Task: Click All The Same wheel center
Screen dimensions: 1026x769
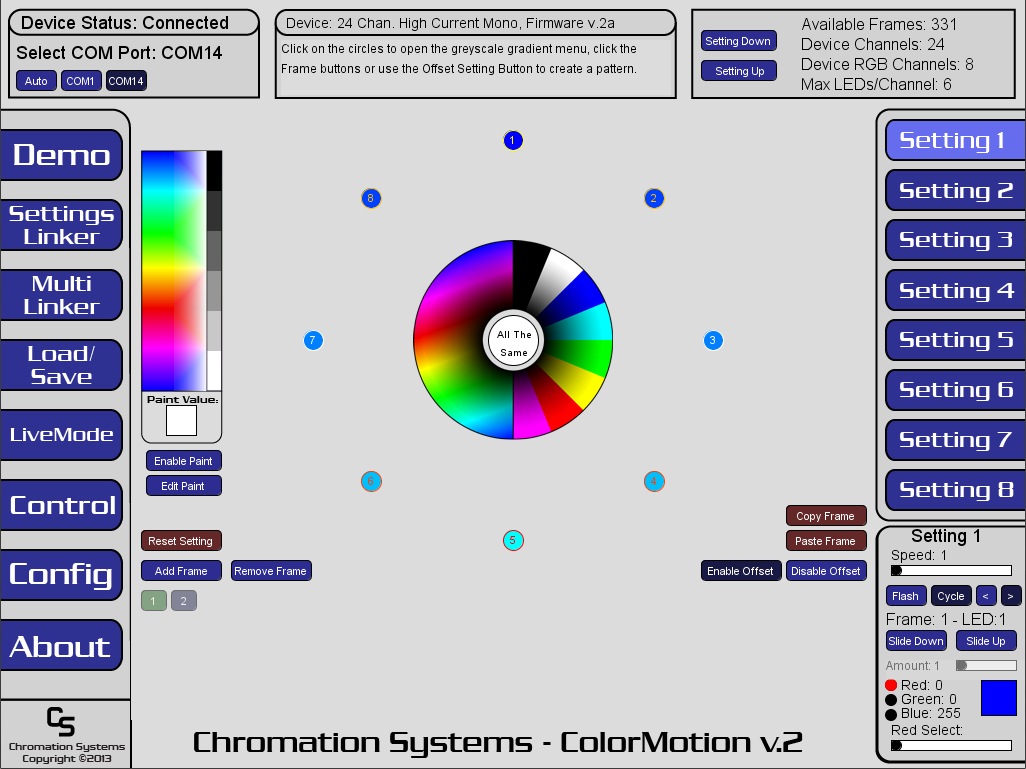Action: point(513,340)
